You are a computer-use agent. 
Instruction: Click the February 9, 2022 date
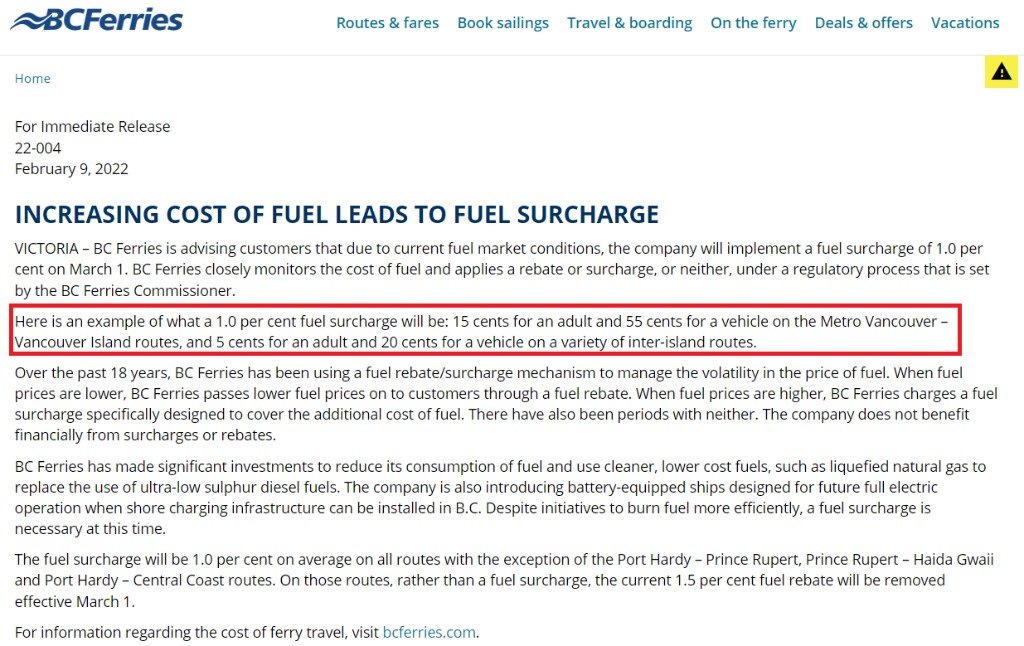(x=71, y=169)
